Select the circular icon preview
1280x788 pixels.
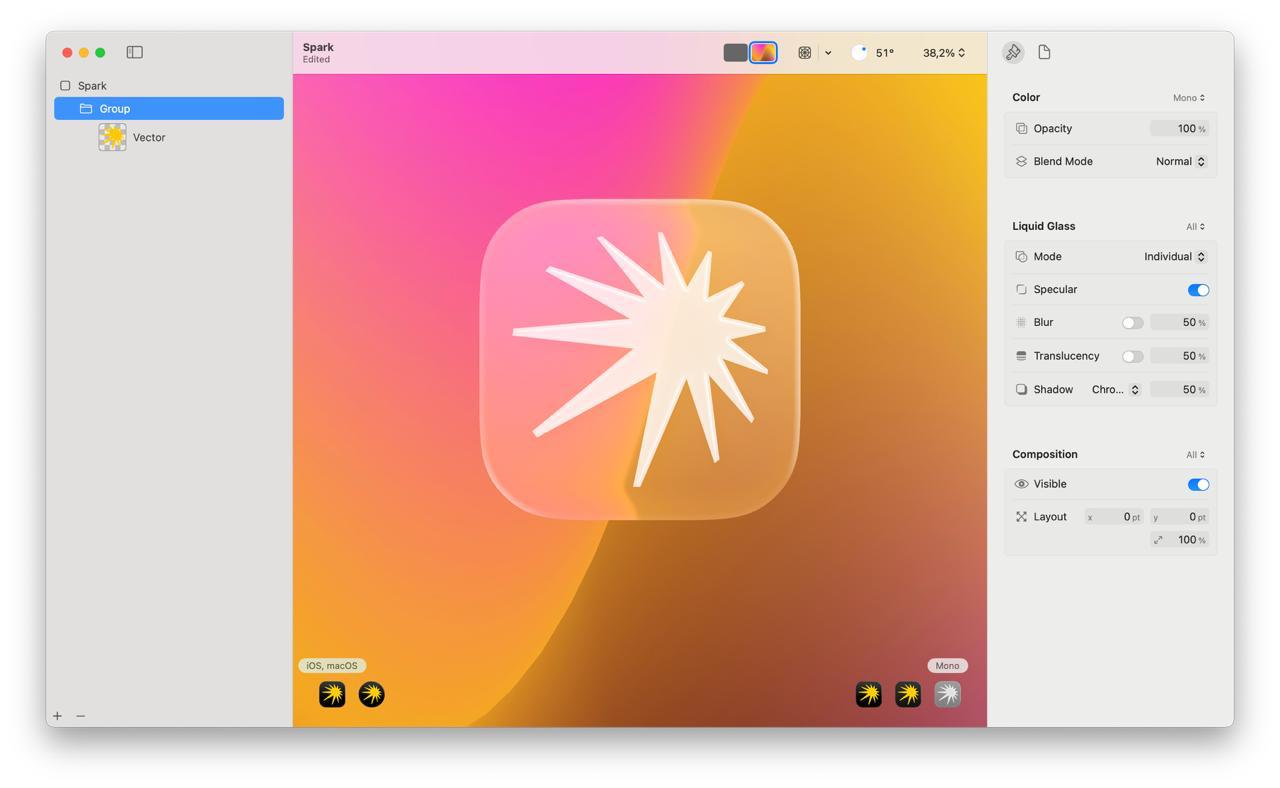(371, 694)
